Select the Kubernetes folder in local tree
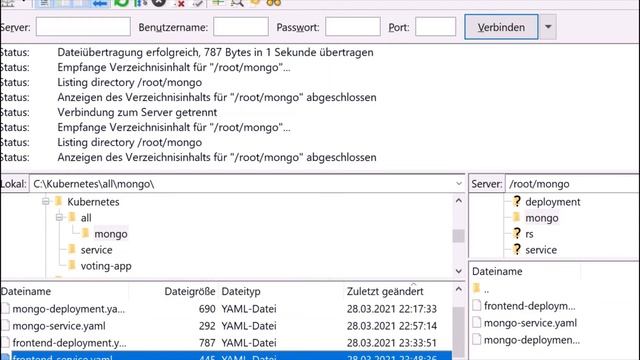 coord(93,202)
